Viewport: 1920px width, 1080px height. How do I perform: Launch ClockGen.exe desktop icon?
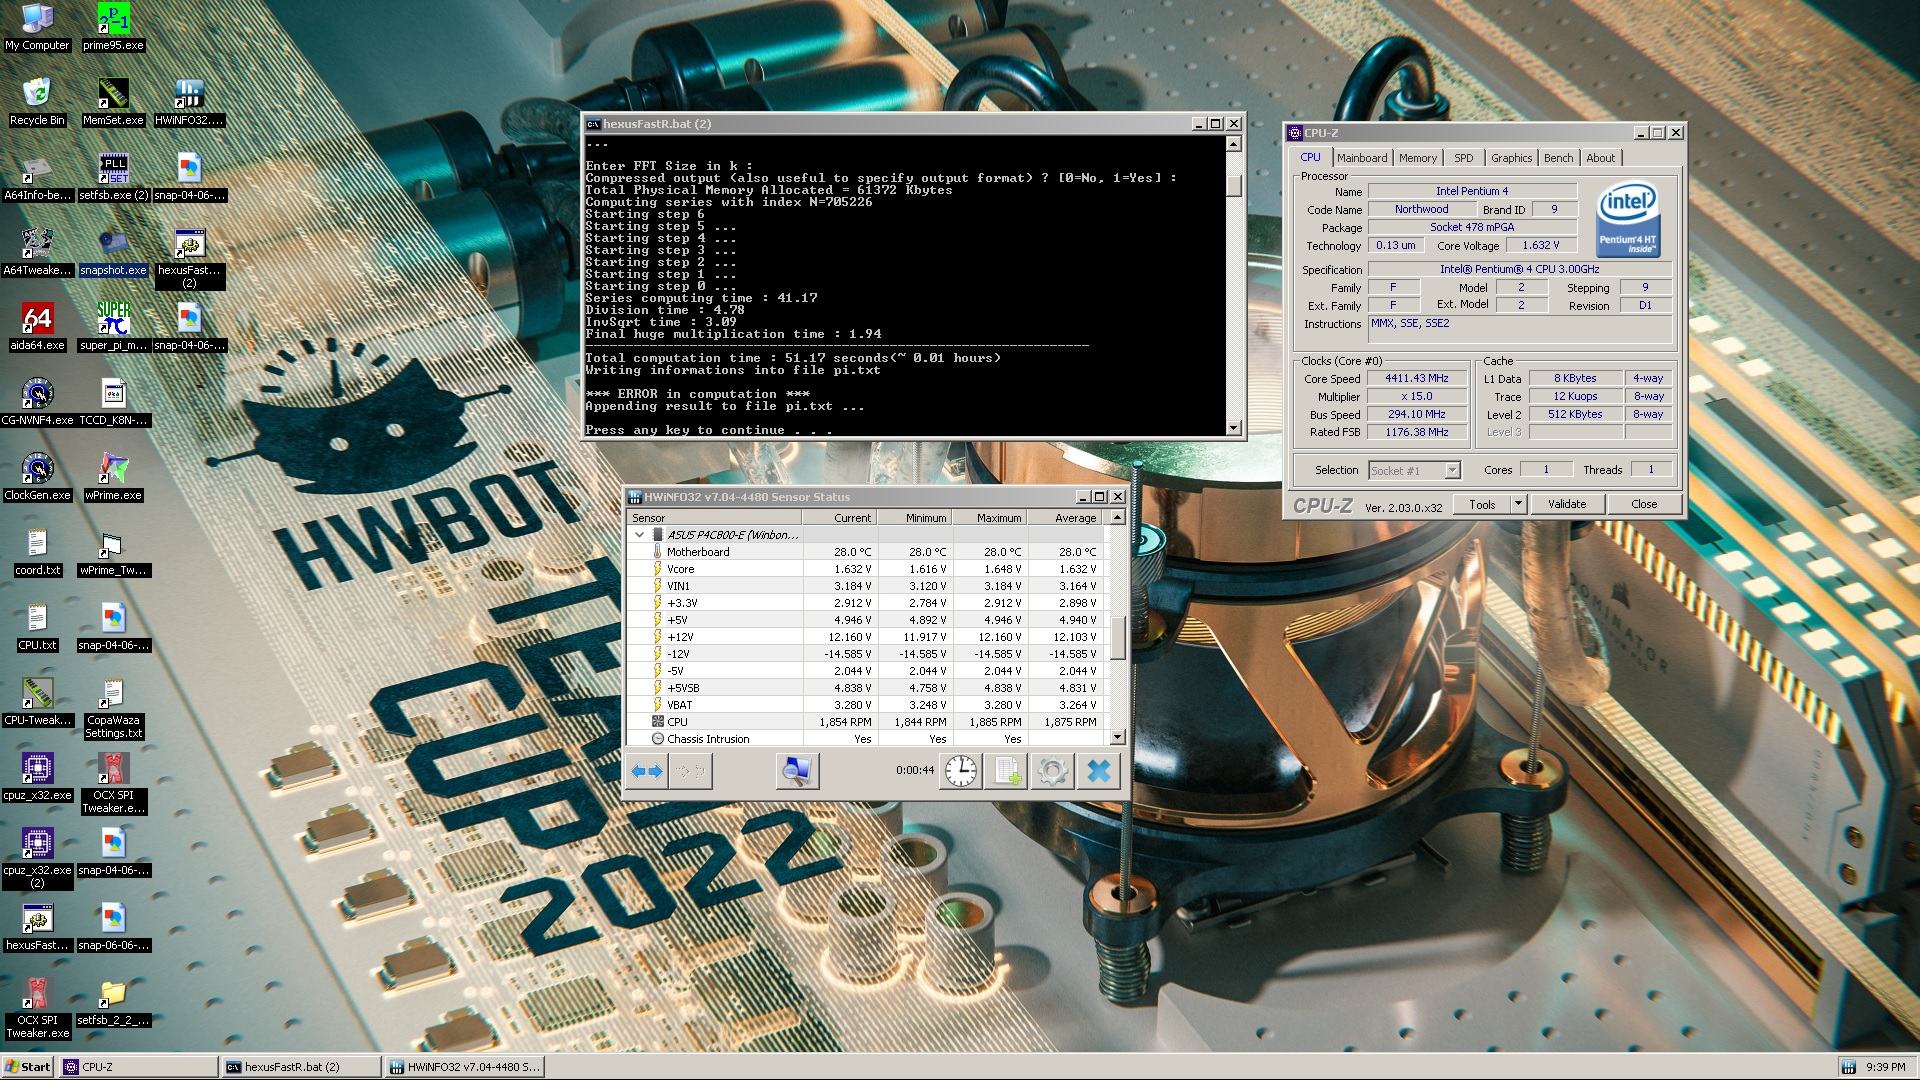pyautogui.click(x=37, y=477)
